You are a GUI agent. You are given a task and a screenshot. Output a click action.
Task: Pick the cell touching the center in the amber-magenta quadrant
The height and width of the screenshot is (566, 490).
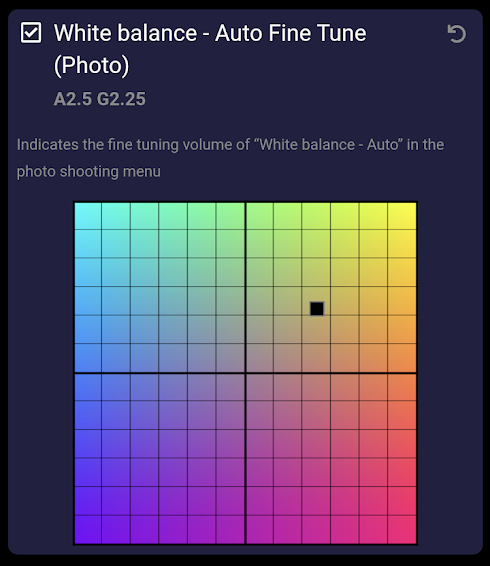coord(259,387)
